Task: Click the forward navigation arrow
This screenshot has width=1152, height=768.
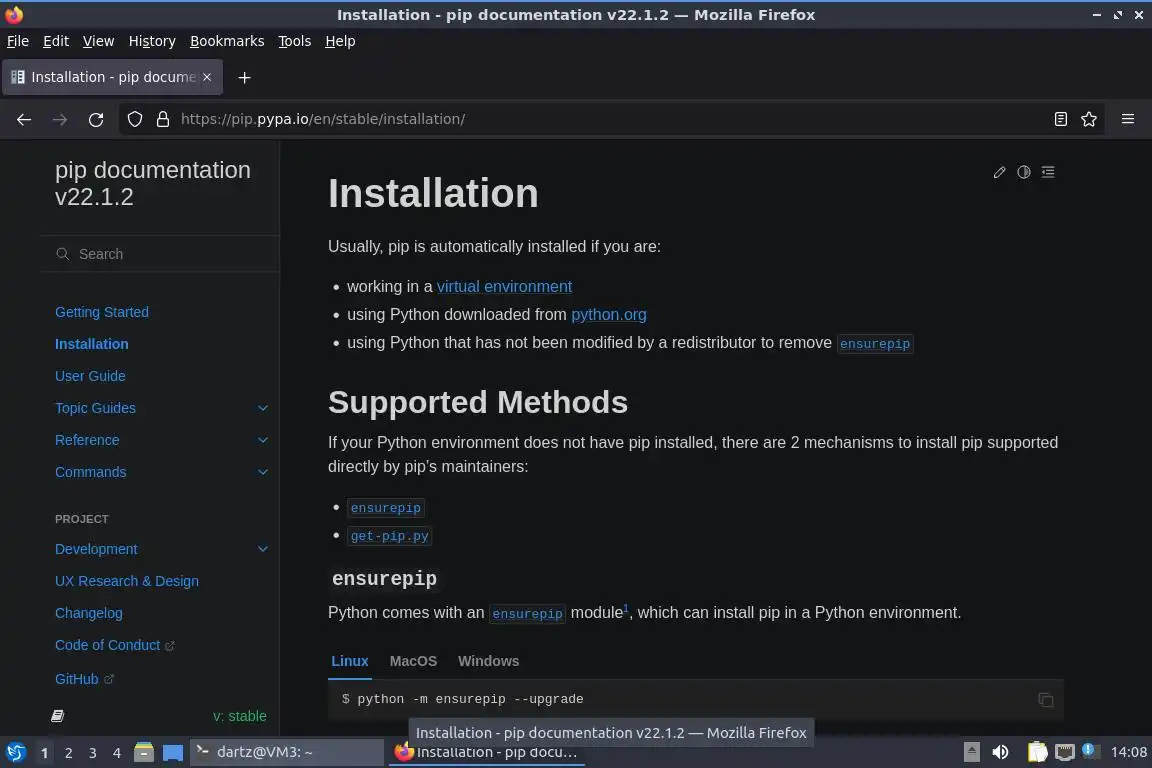Action: tap(60, 119)
